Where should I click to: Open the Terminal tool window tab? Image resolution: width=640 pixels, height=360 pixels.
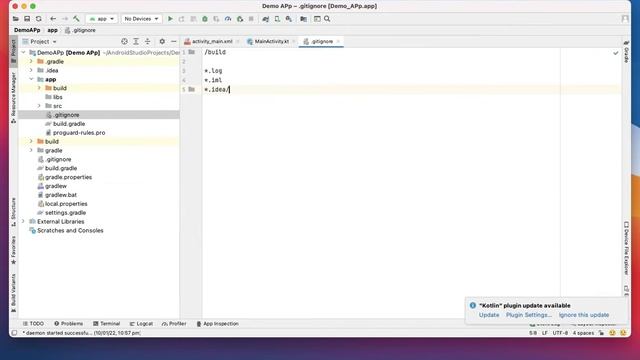107,324
